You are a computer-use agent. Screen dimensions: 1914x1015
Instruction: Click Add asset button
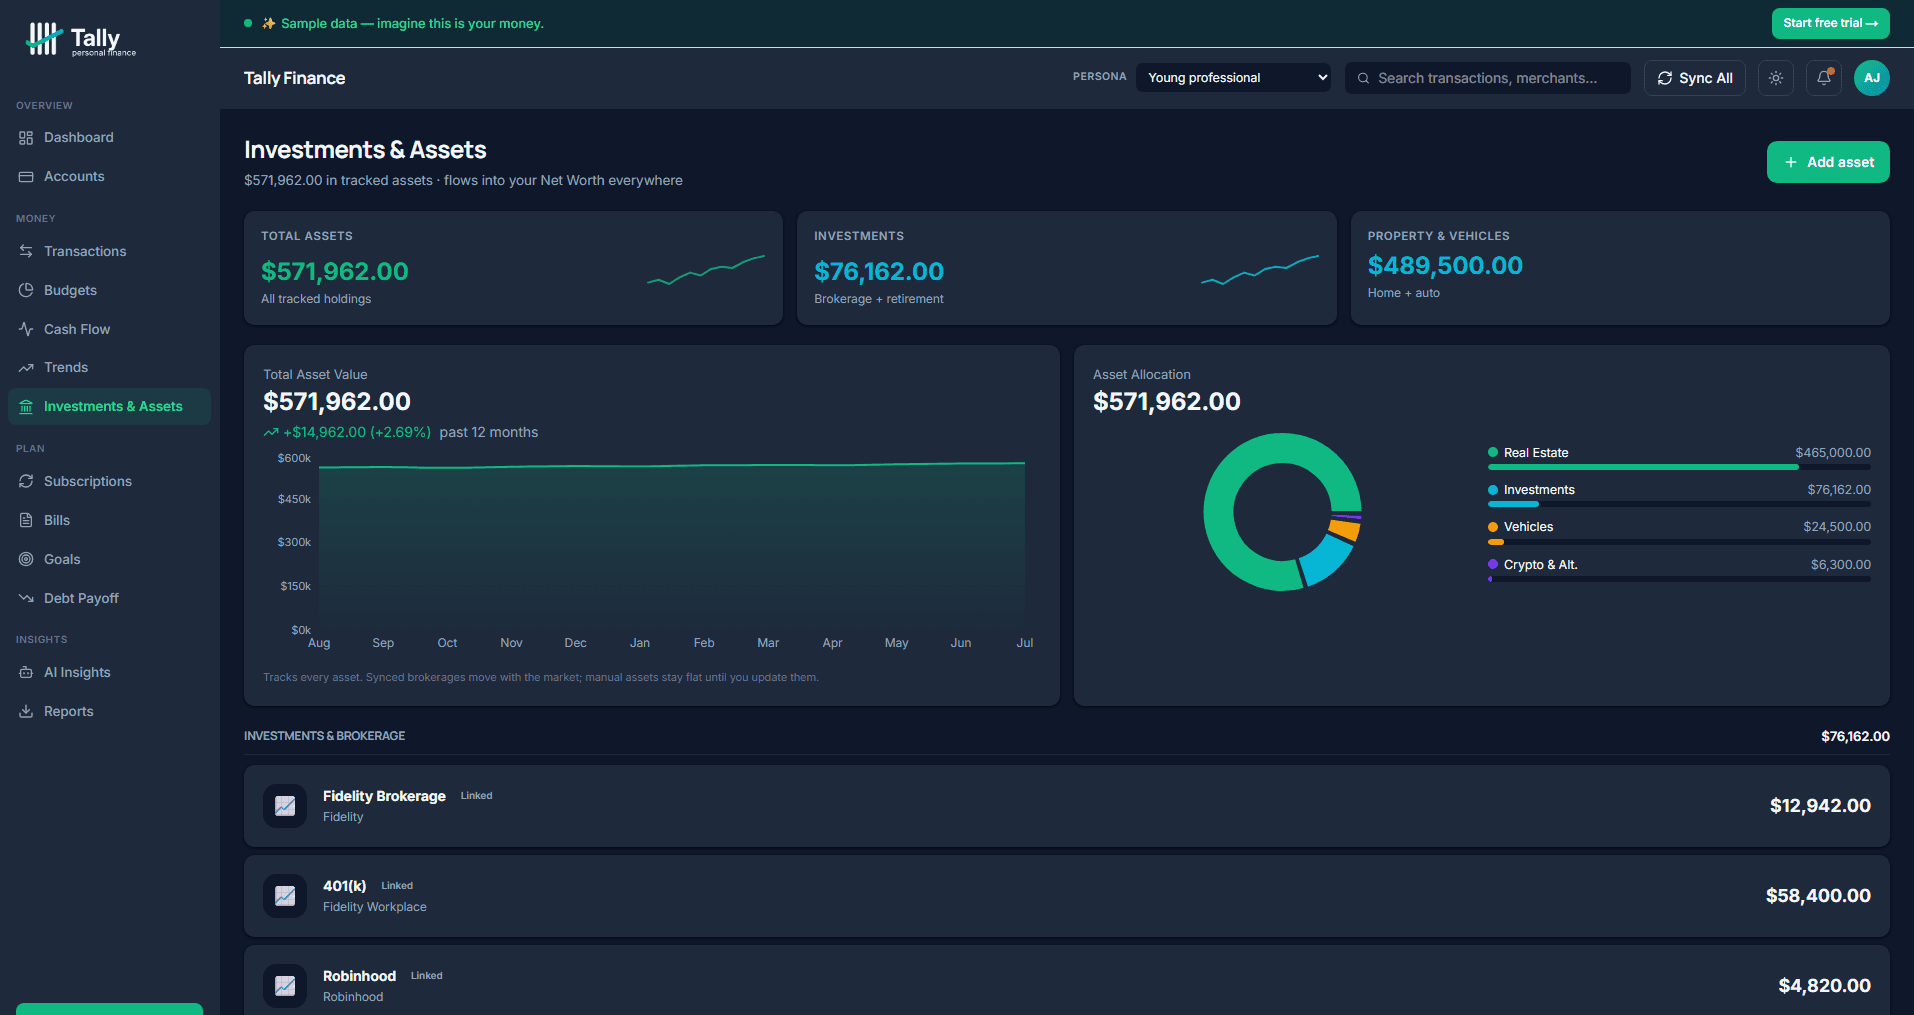pyautogui.click(x=1828, y=162)
